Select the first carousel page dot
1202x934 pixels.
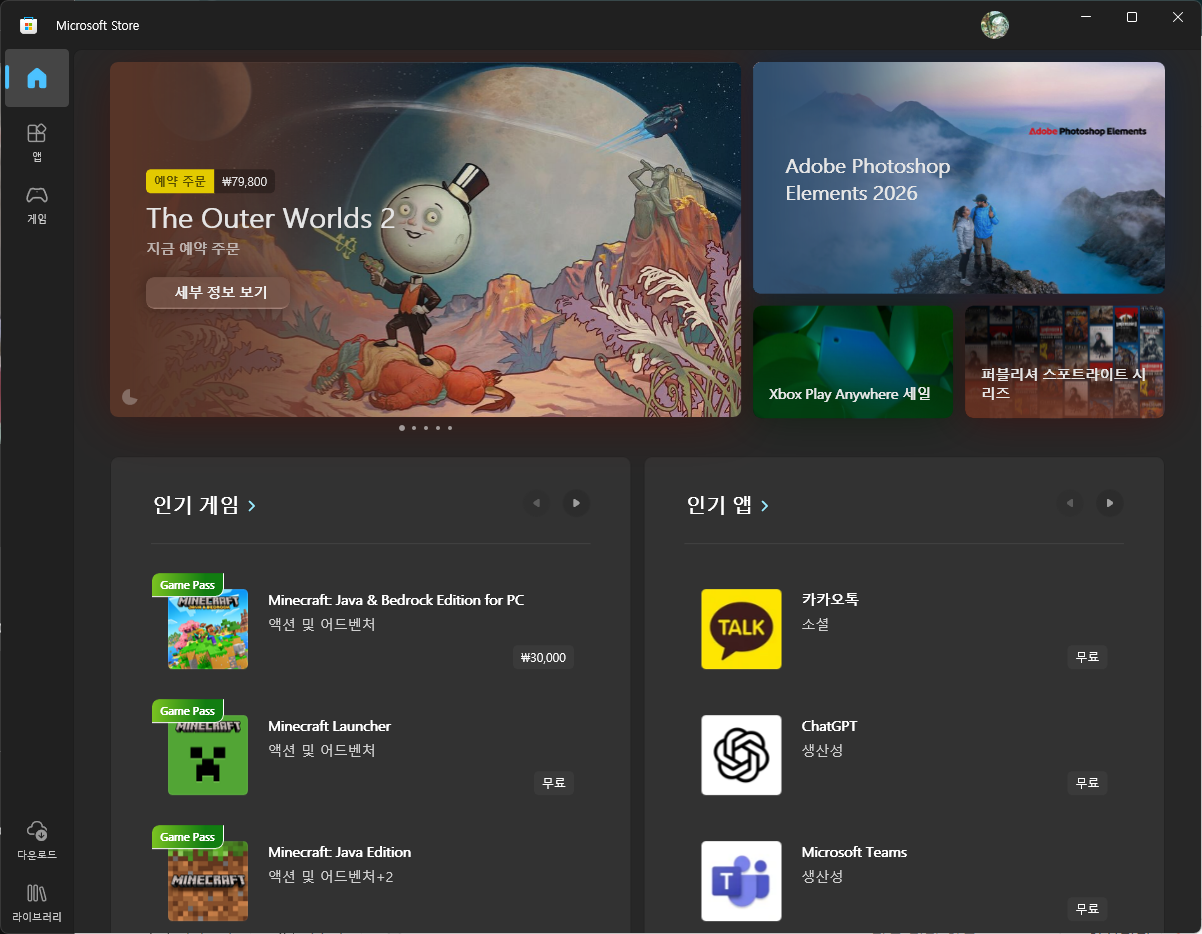point(402,428)
